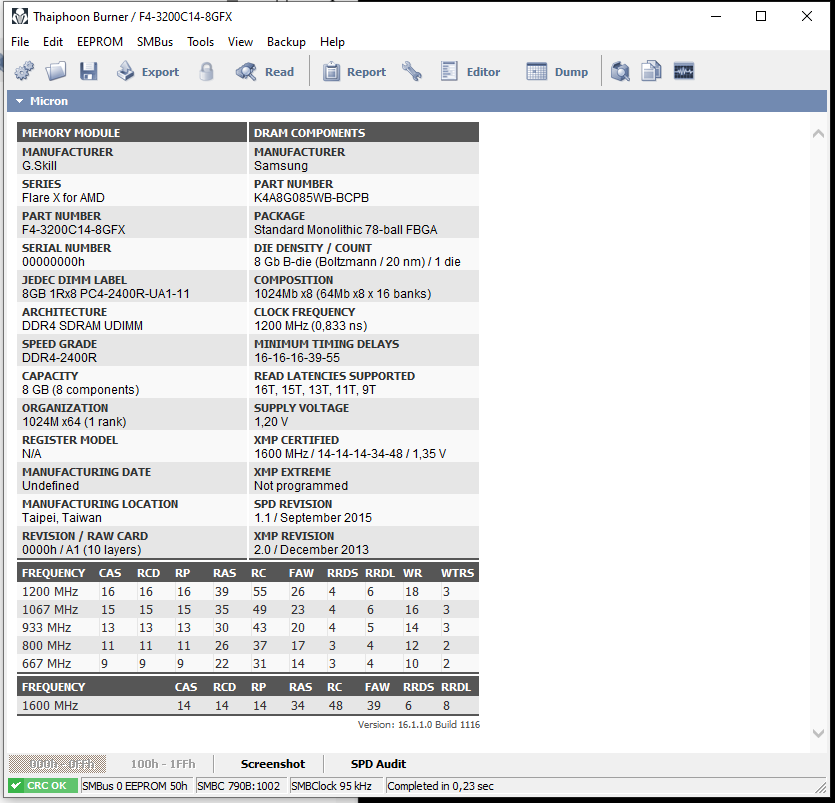Click the MEMORY MODULE column header
The height and width of the screenshot is (803, 835).
(x=132, y=133)
